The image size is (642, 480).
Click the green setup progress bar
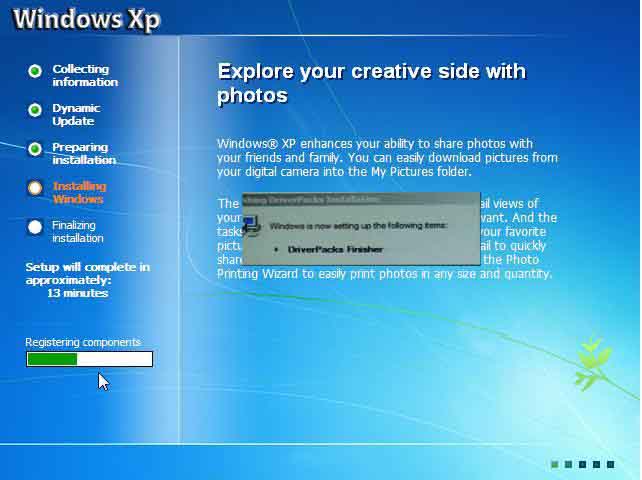tap(90, 359)
